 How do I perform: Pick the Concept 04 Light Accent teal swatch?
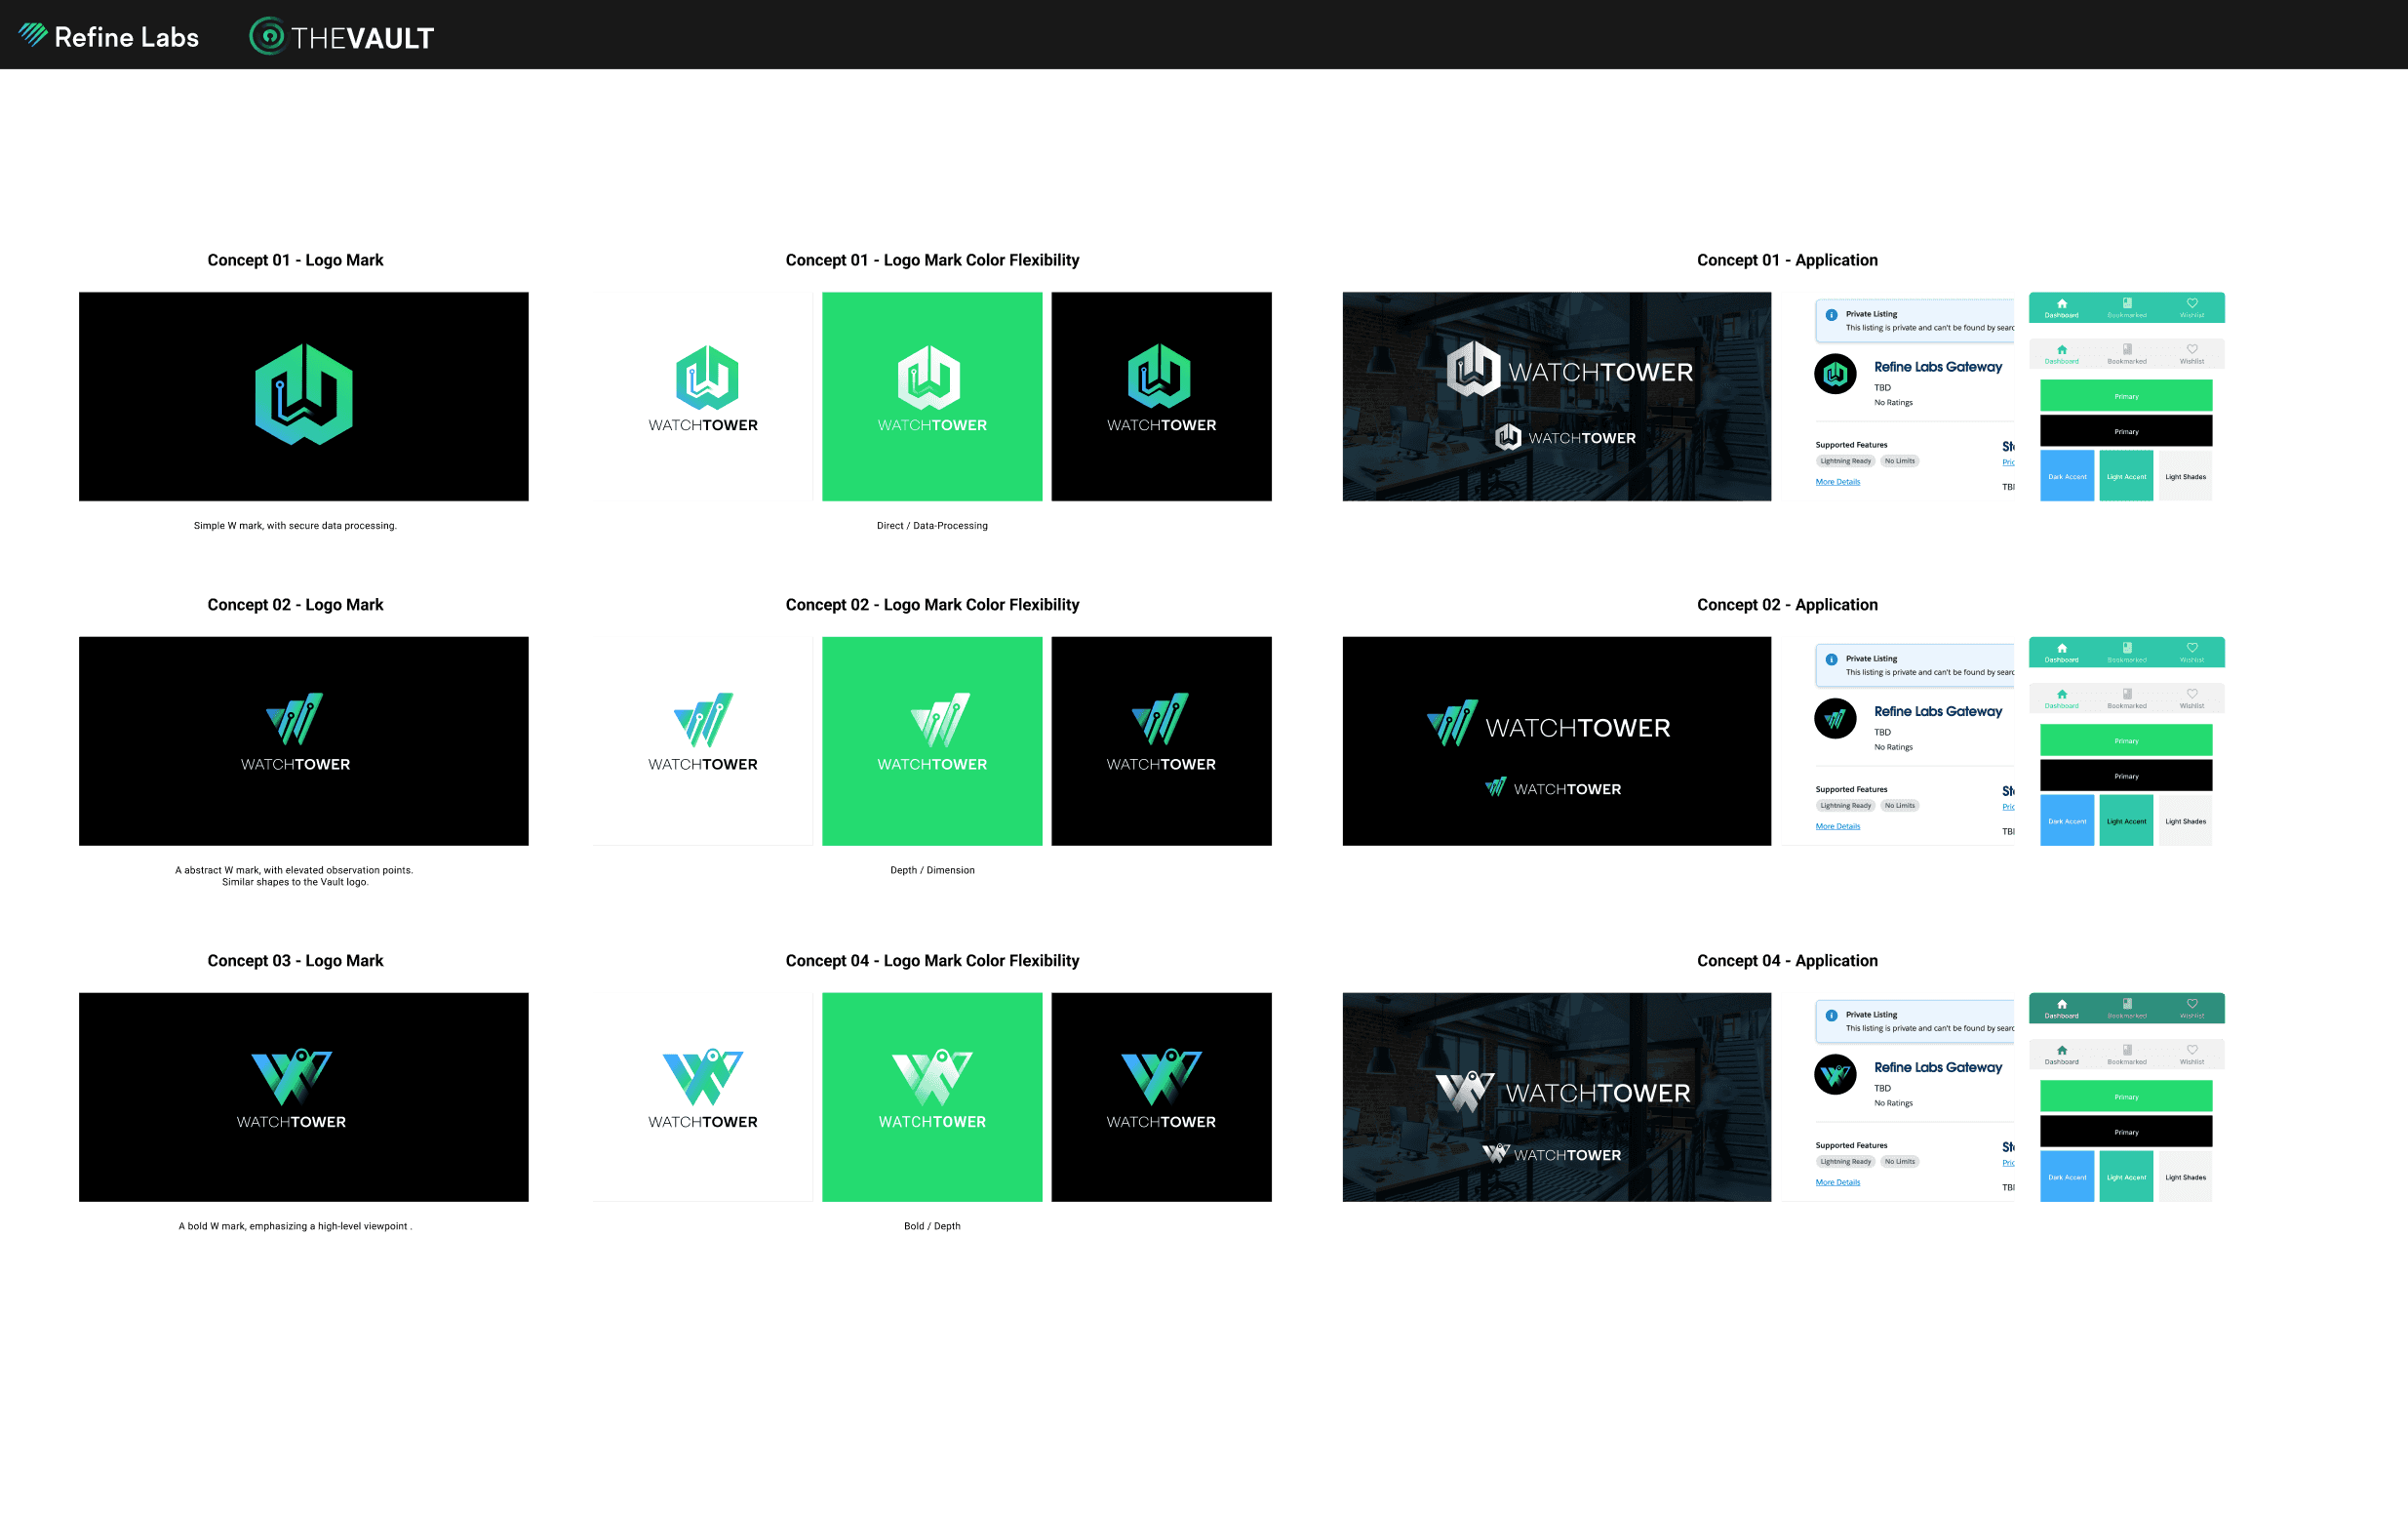(x=2125, y=1176)
